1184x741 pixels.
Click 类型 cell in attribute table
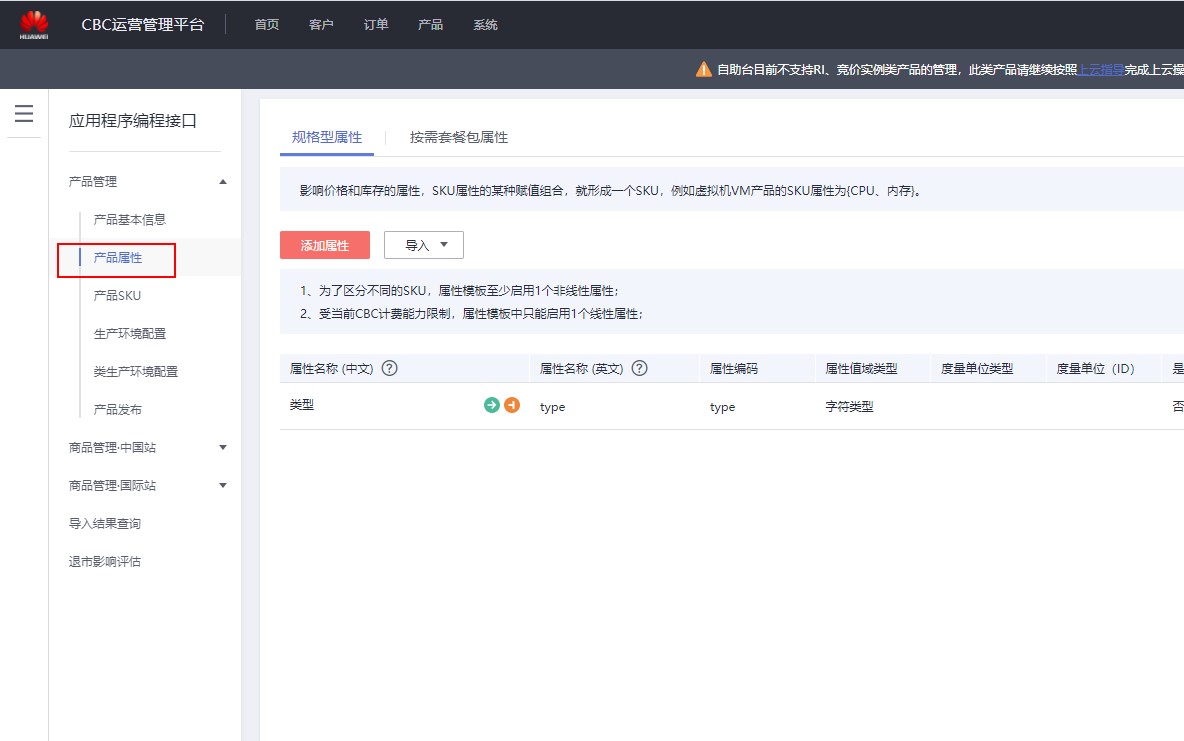(x=302, y=405)
